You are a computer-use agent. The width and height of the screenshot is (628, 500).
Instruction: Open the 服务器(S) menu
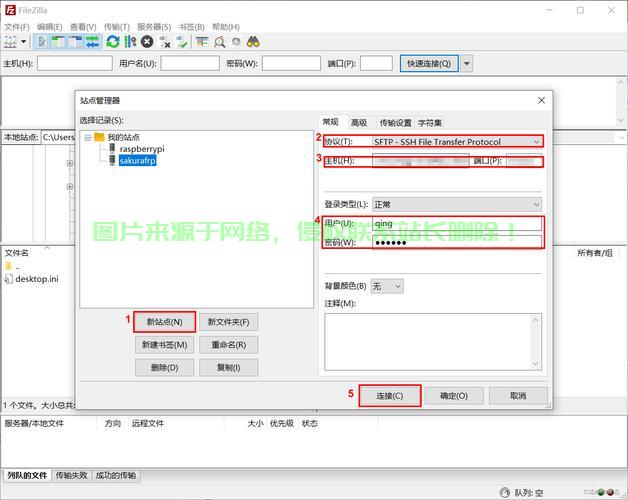click(154, 27)
